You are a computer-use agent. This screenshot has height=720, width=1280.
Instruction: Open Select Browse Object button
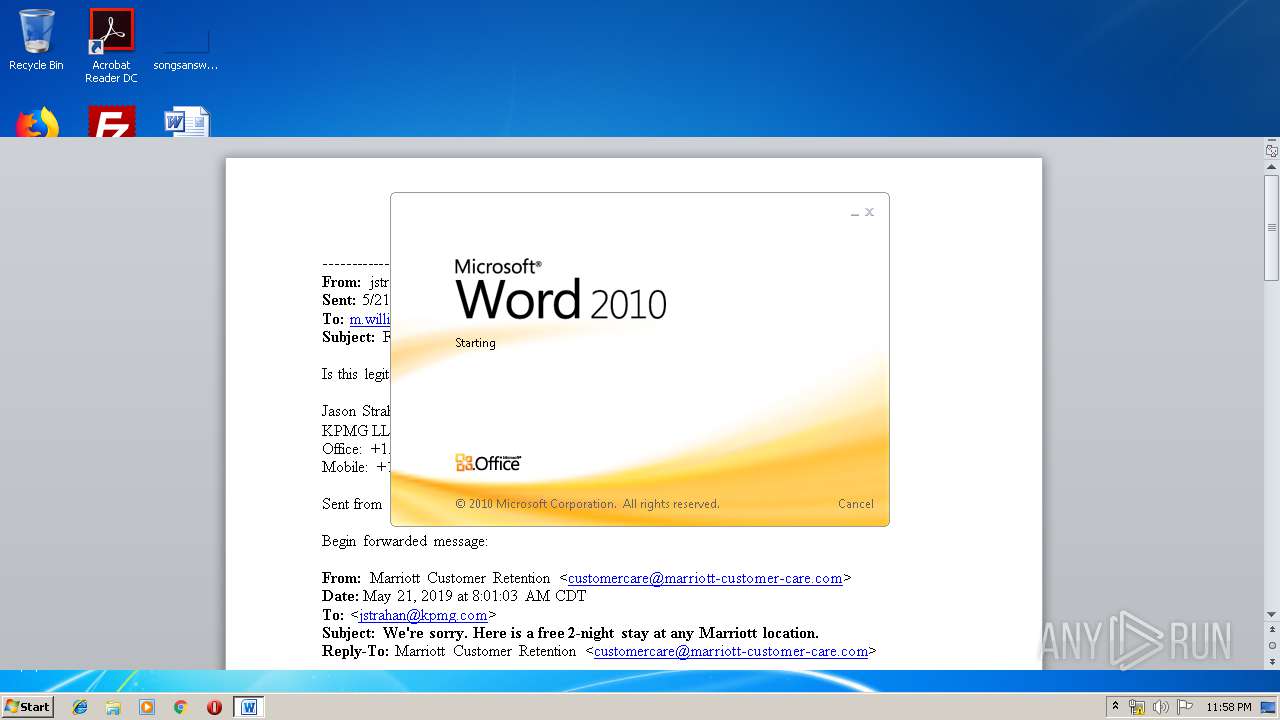tap(1272, 646)
